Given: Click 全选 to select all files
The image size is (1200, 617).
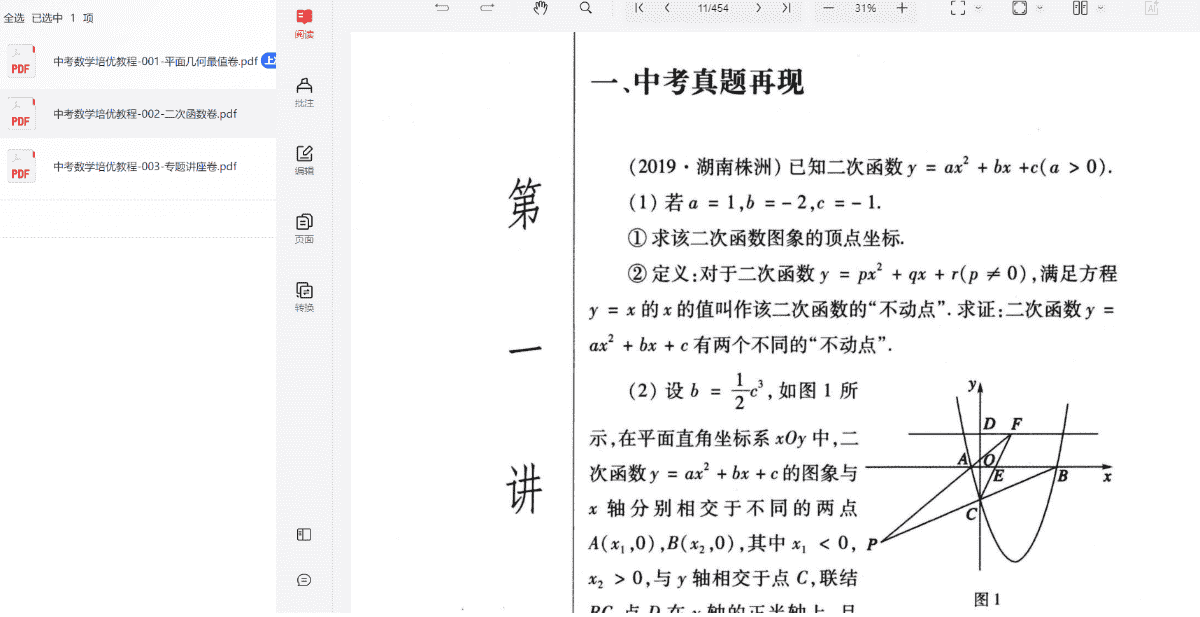Looking at the screenshot, I should click(x=15, y=18).
